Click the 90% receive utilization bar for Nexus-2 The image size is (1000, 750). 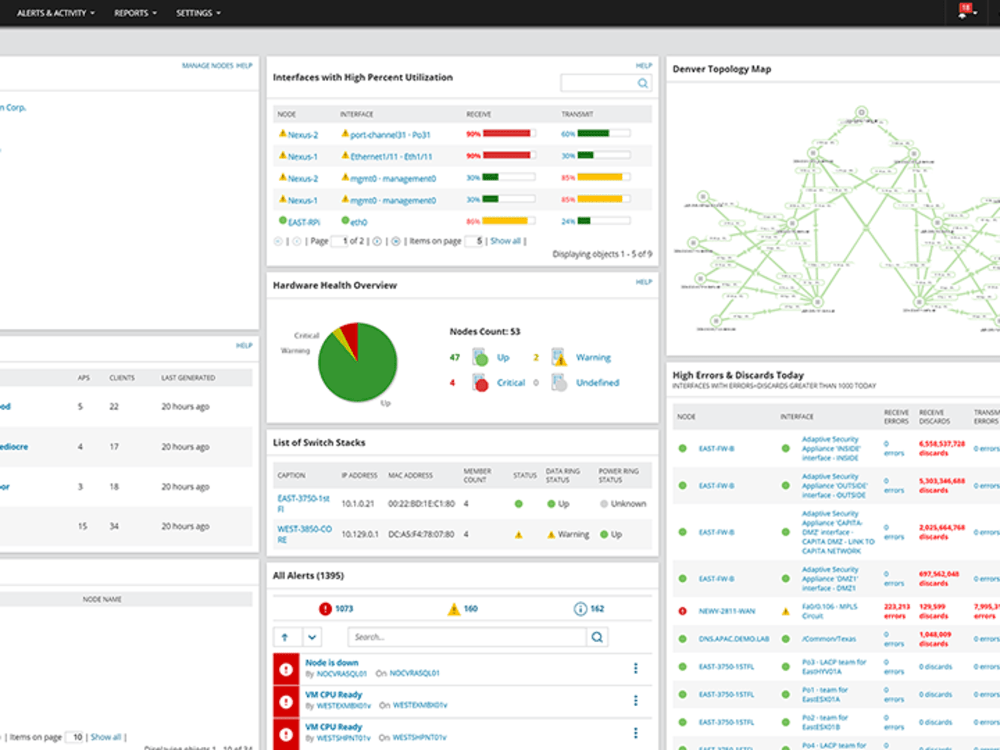click(507, 134)
